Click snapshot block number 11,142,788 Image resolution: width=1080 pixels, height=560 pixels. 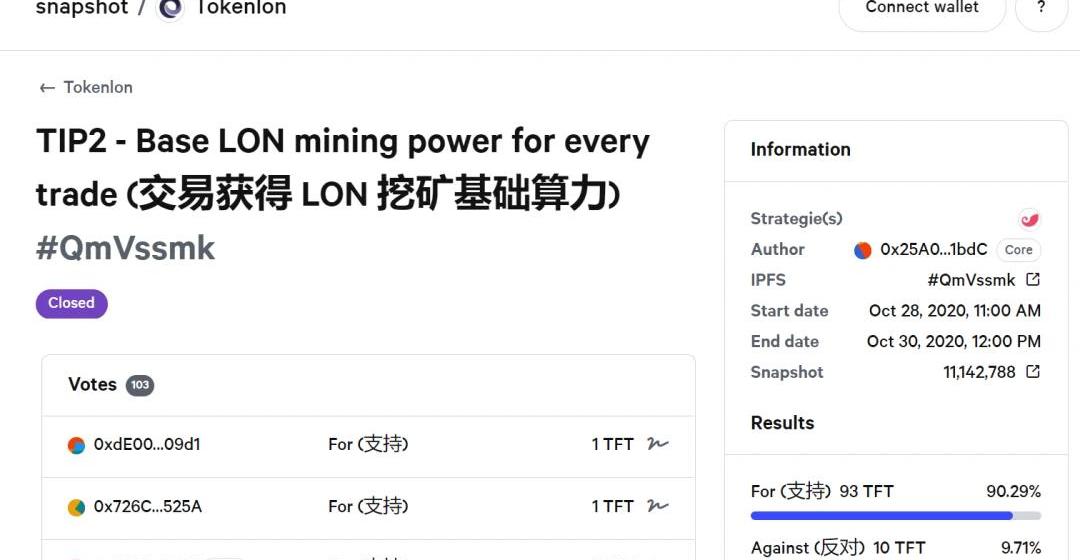(979, 372)
